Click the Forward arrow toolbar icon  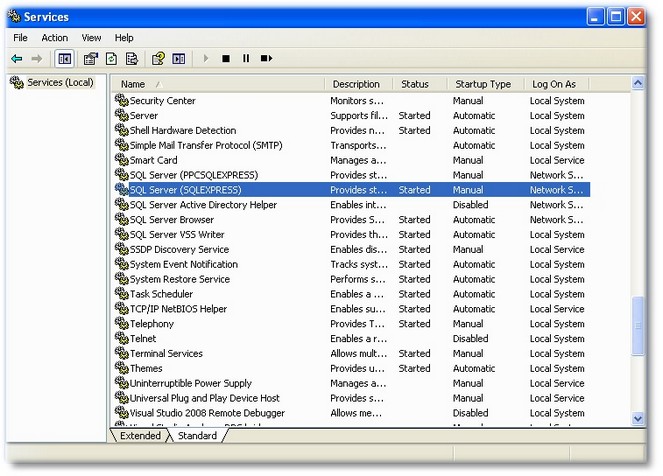37,58
